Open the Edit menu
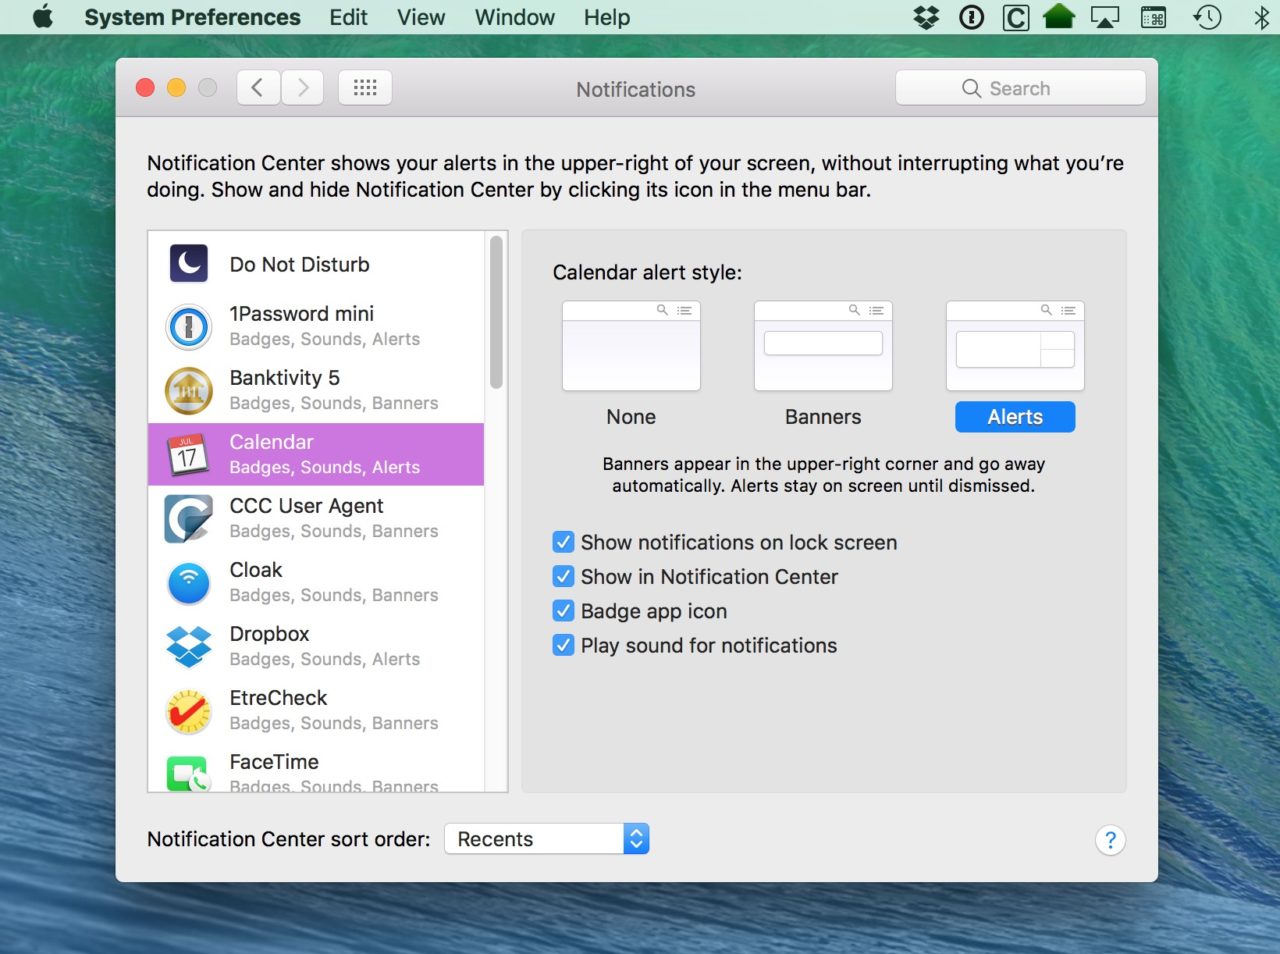 point(348,17)
